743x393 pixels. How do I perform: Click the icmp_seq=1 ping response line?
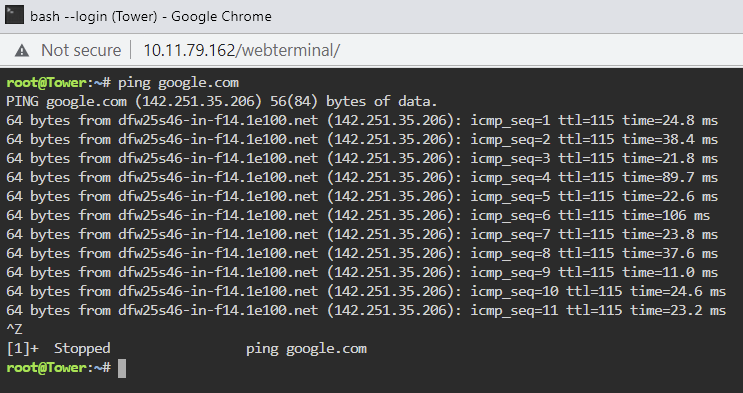[x=362, y=120]
